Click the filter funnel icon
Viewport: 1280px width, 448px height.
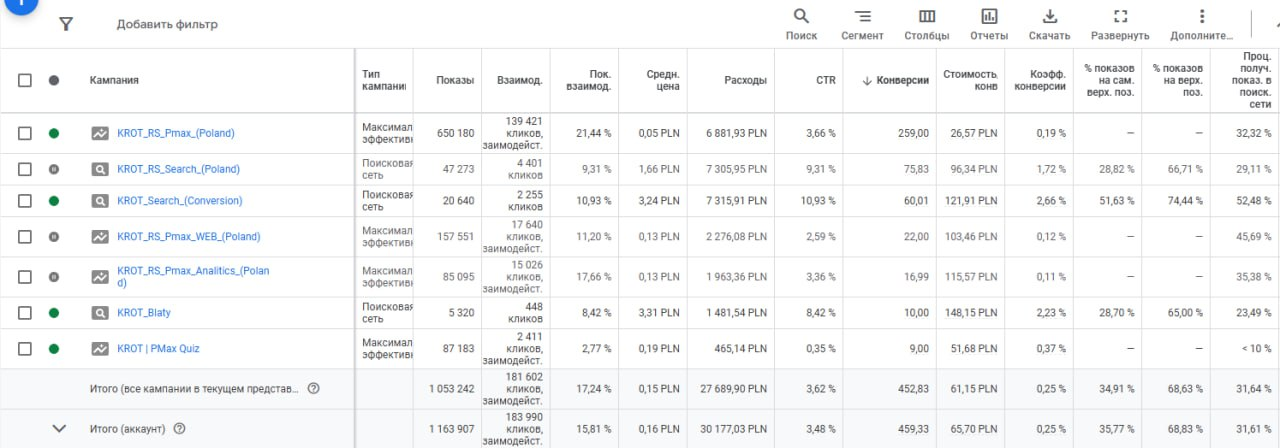(66, 24)
